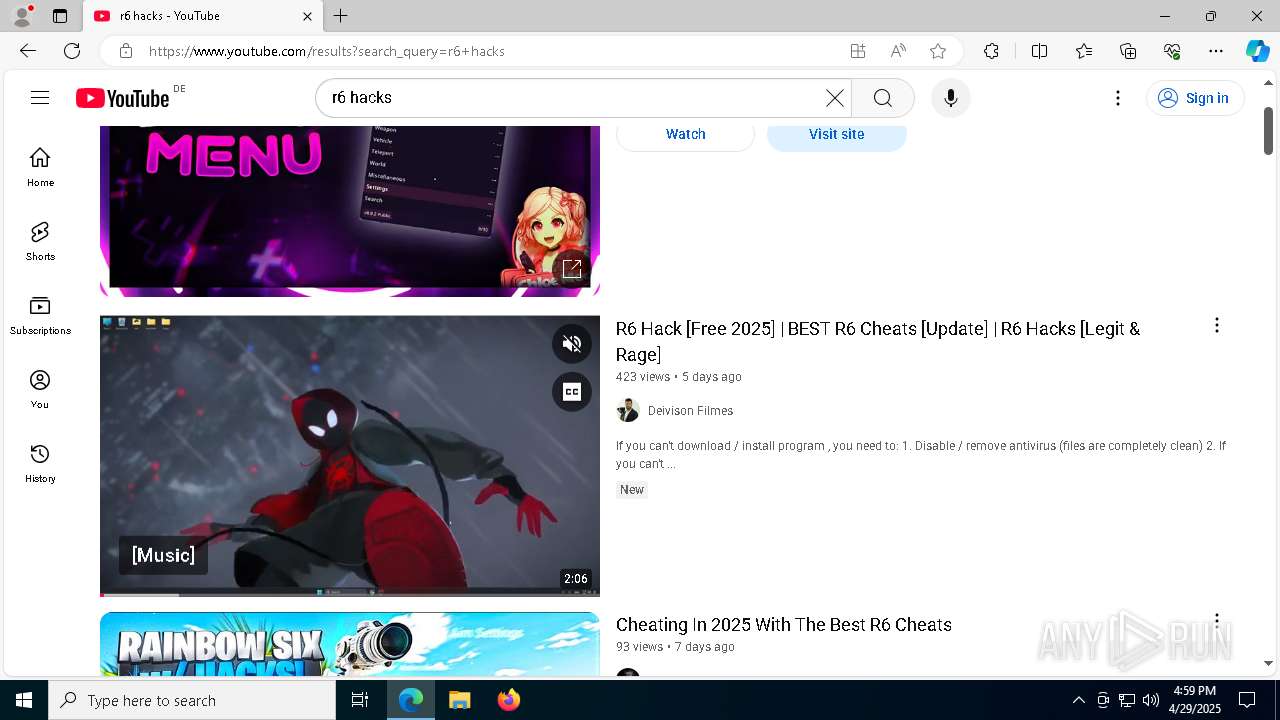Open Home in the sidebar
Viewport: 1280px width, 720px height.
40,167
